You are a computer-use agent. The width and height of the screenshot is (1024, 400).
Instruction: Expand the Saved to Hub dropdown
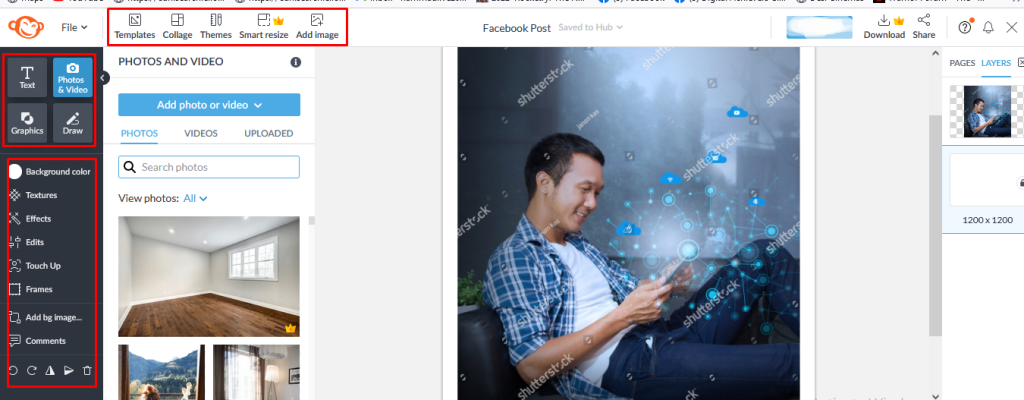[x=590, y=27]
